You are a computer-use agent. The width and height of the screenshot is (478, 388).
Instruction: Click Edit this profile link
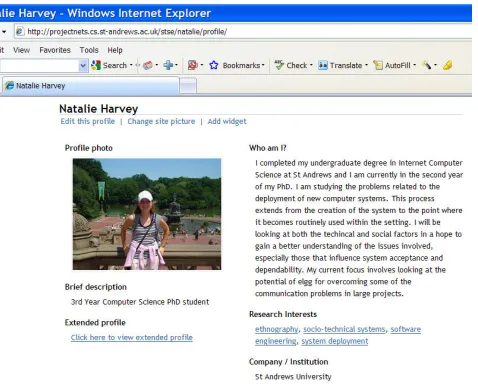coord(88,121)
